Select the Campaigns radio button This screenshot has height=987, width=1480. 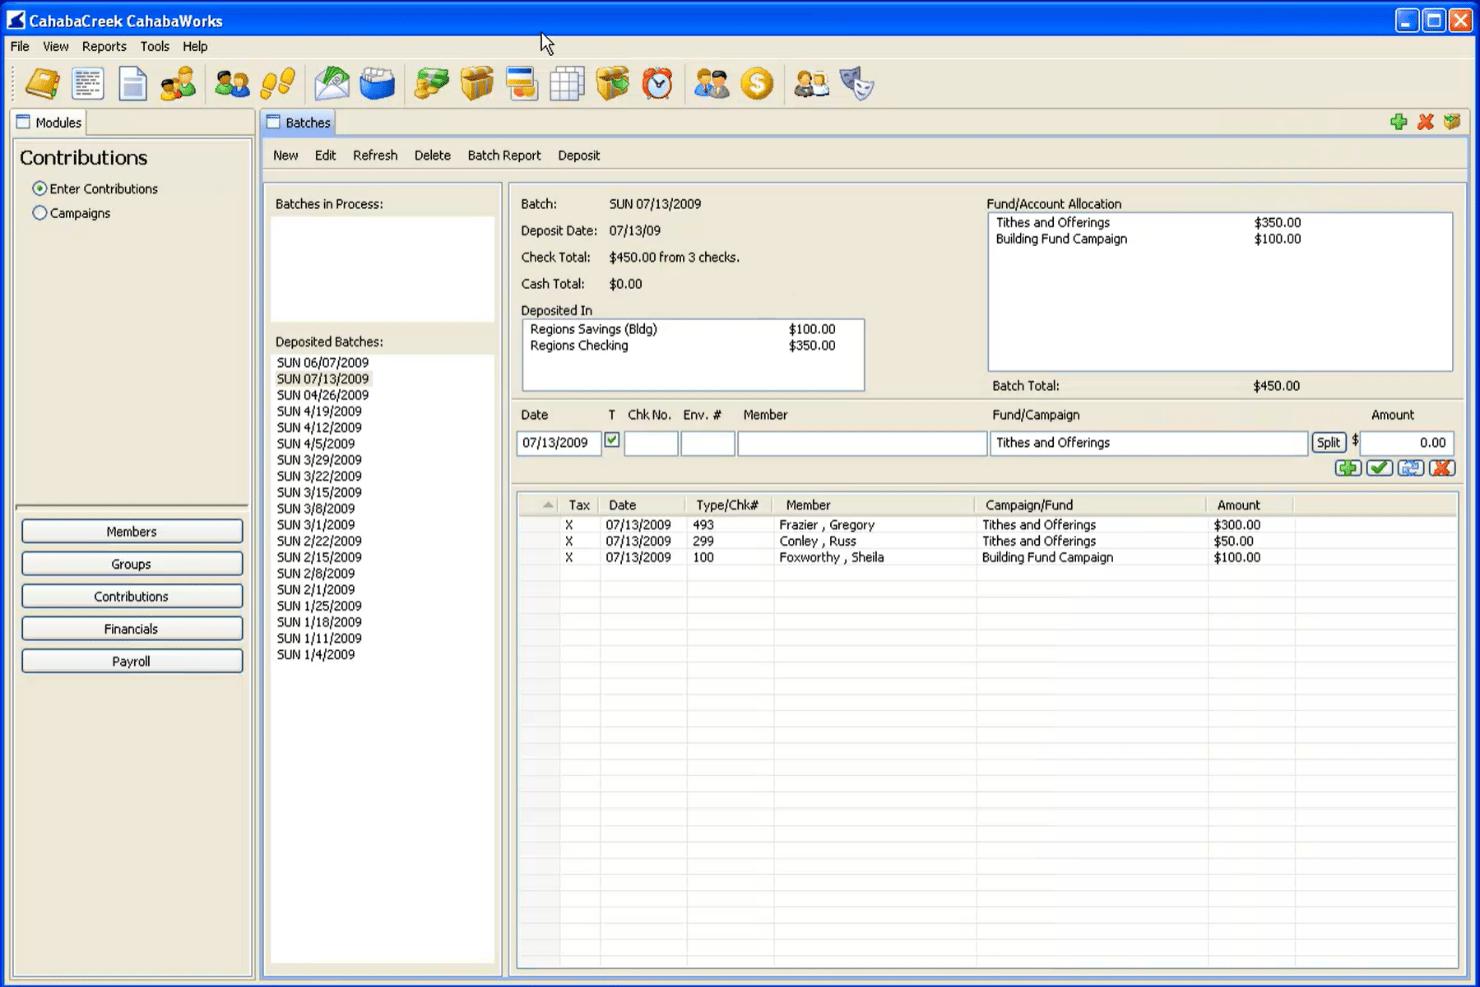40,213
